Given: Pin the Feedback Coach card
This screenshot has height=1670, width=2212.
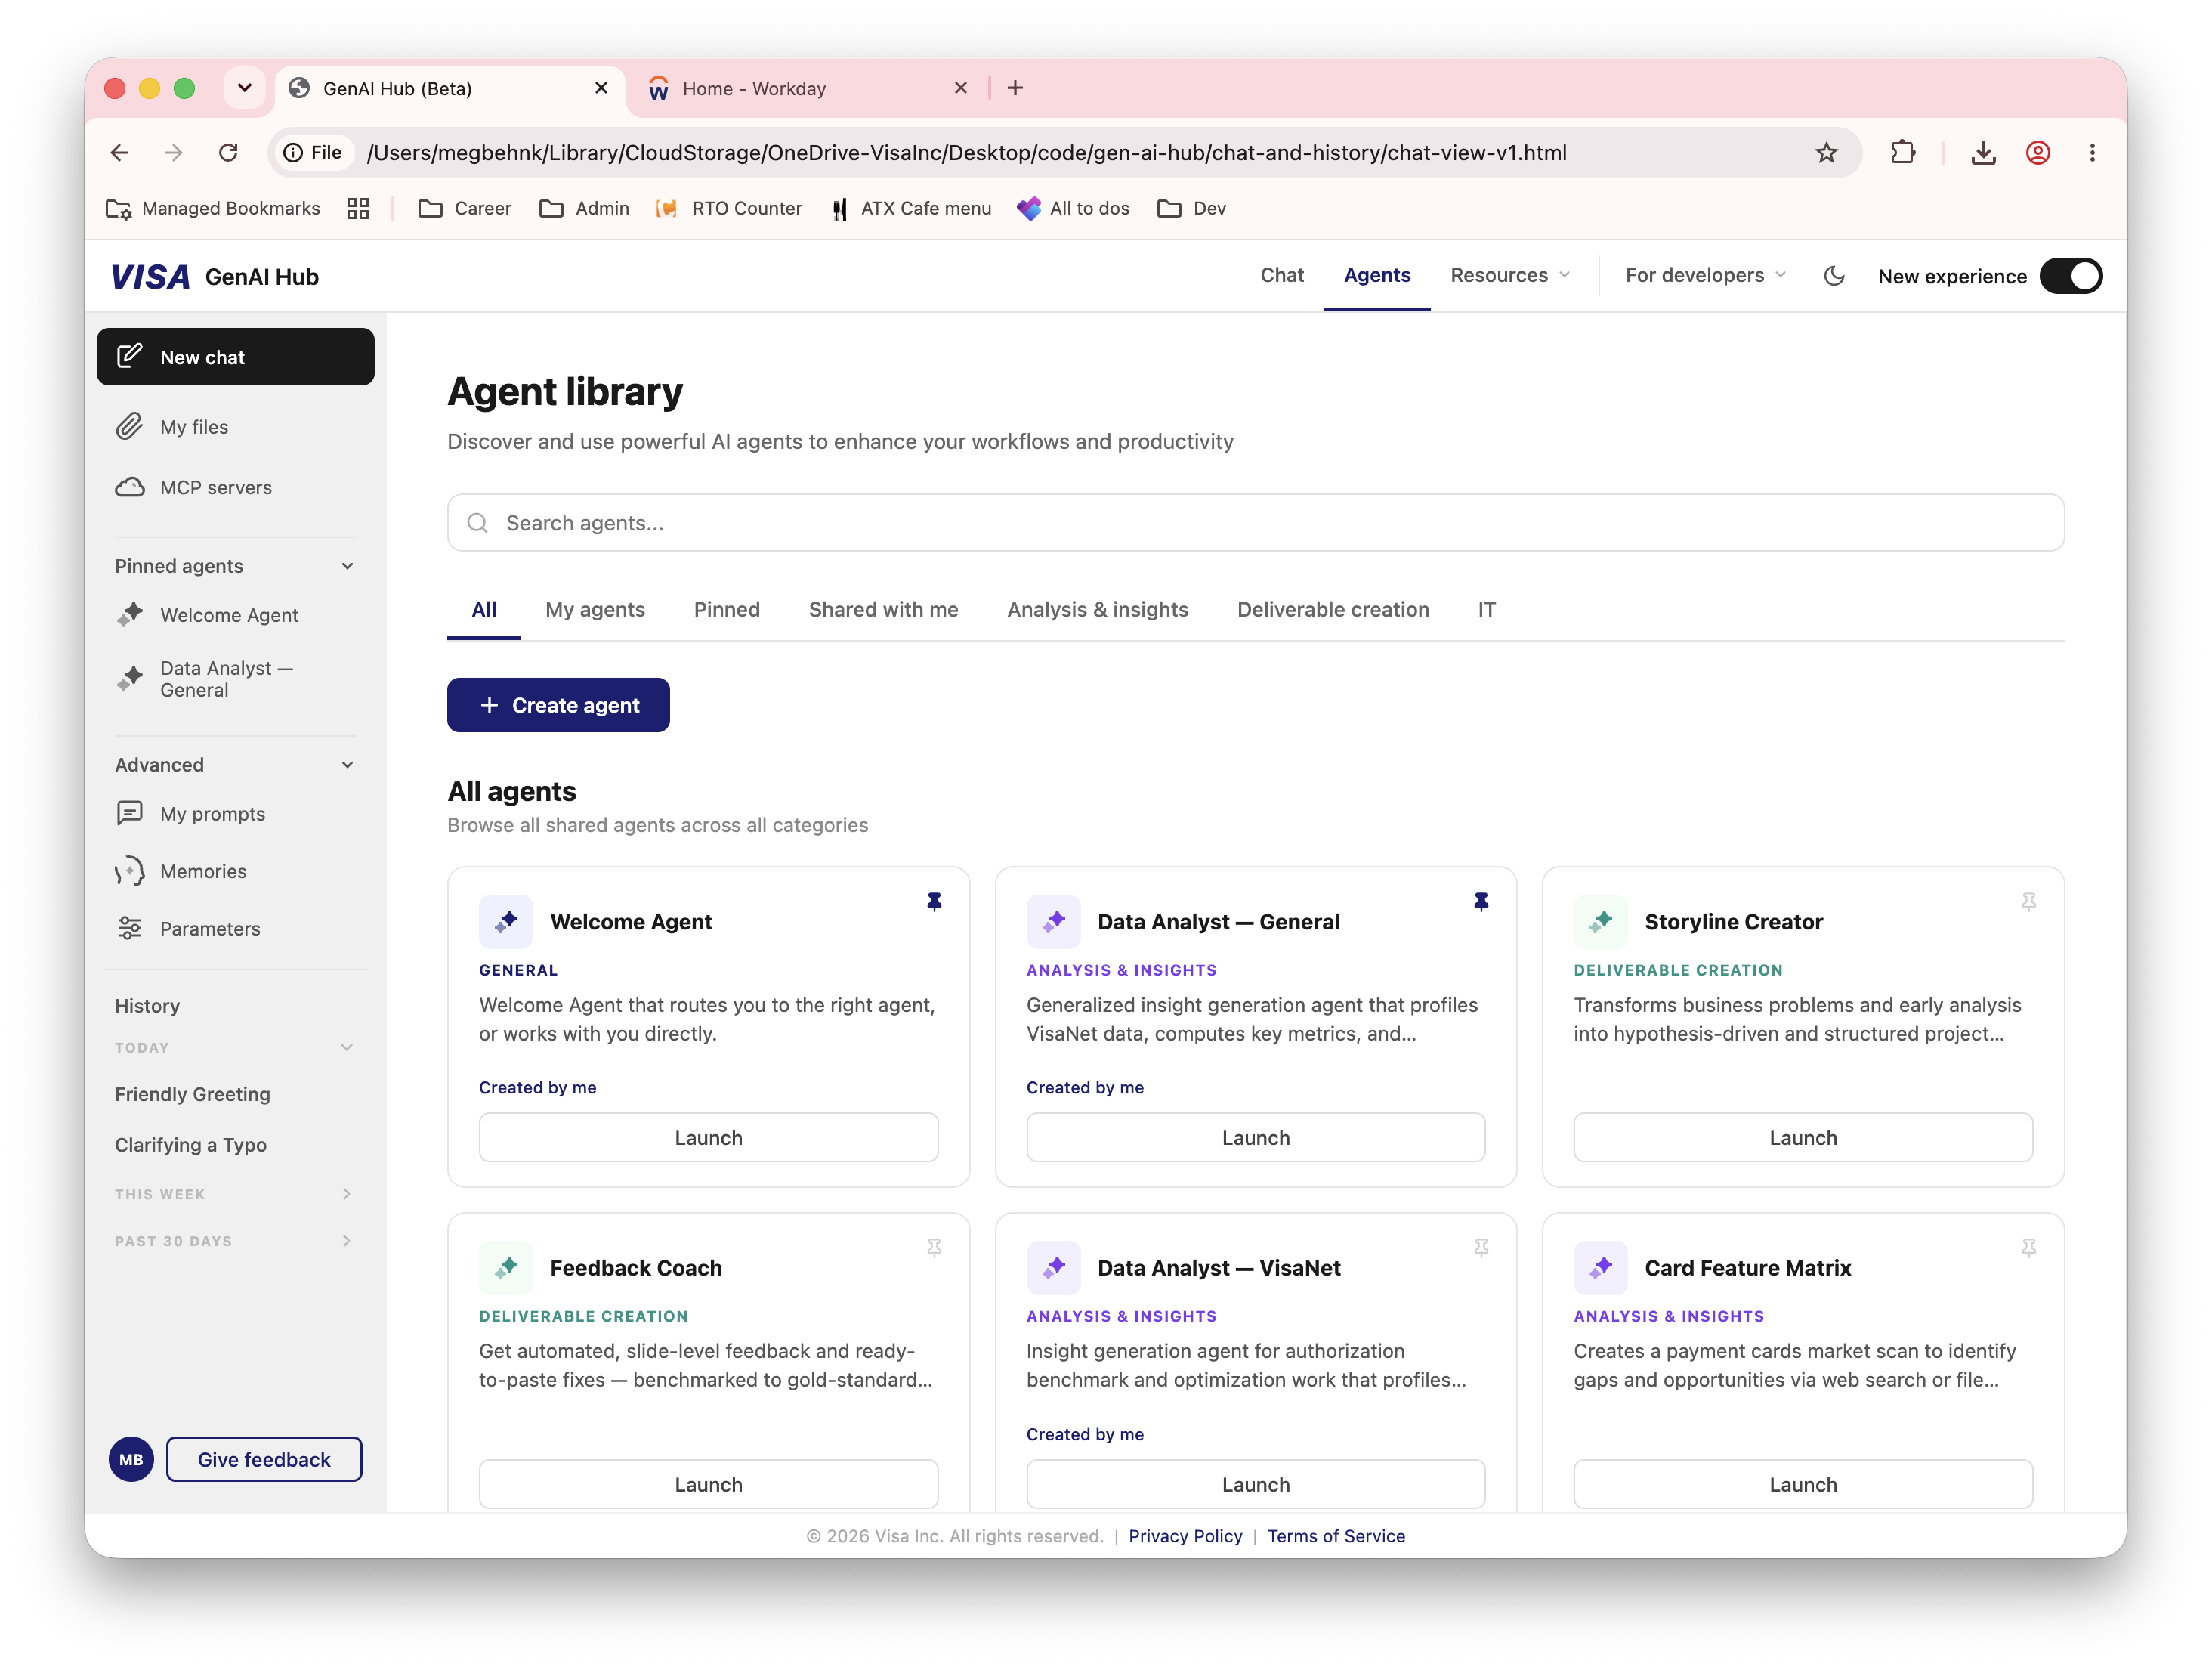Looking at the screenshot, I should (x=934, y=1248).
